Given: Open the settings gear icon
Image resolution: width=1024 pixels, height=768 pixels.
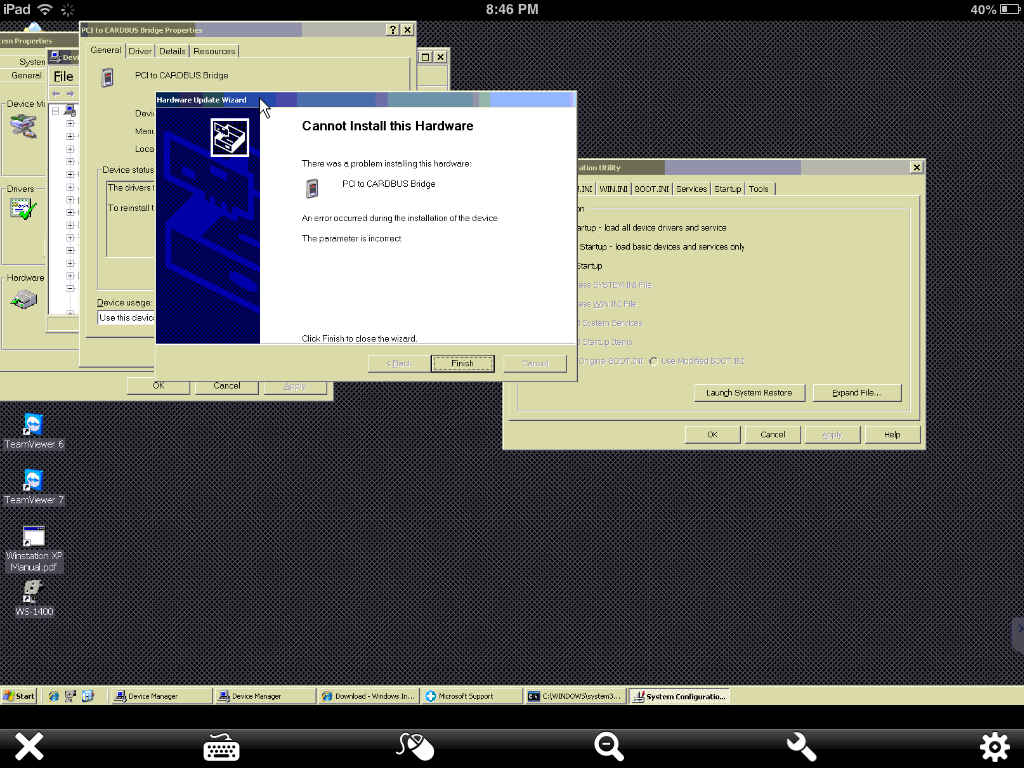Looking at the screenshot, I should (993, 745).
